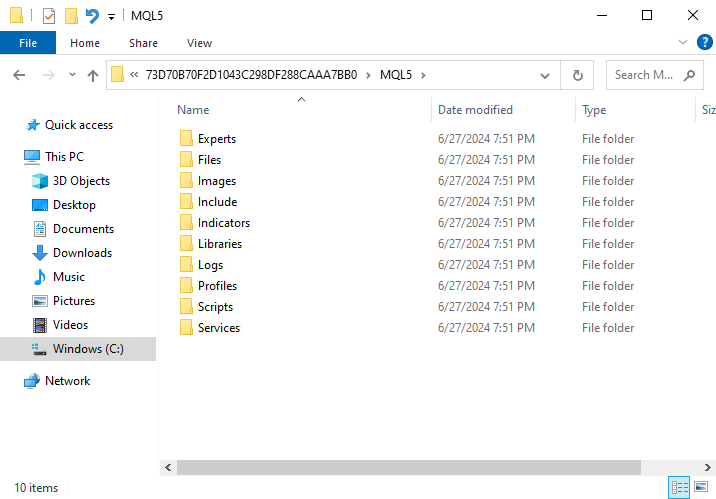This screenshot has width=716, height=499.
Task: Open Videos in the navigation pane
Action: click(x=70, y=325)
